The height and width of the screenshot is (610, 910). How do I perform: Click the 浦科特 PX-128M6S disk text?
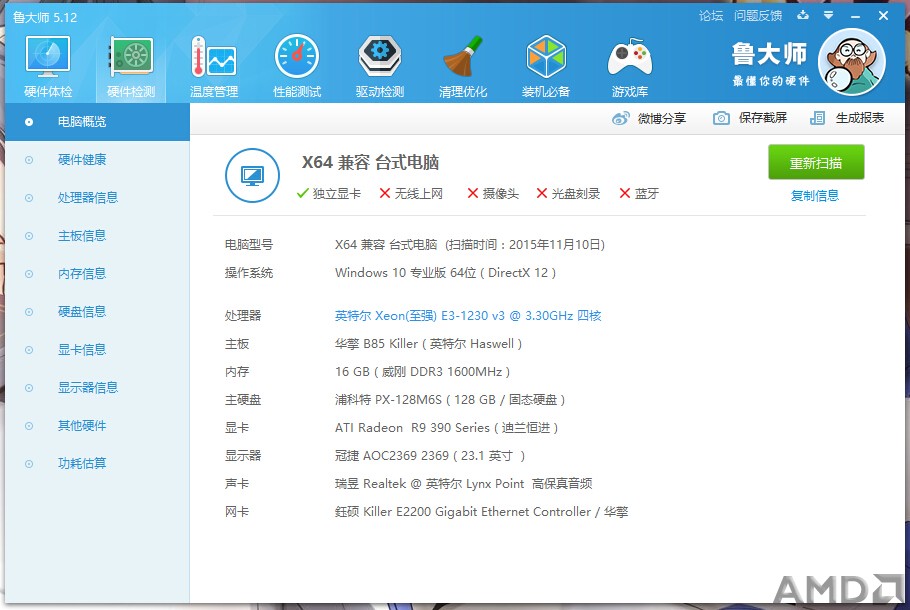450,400
